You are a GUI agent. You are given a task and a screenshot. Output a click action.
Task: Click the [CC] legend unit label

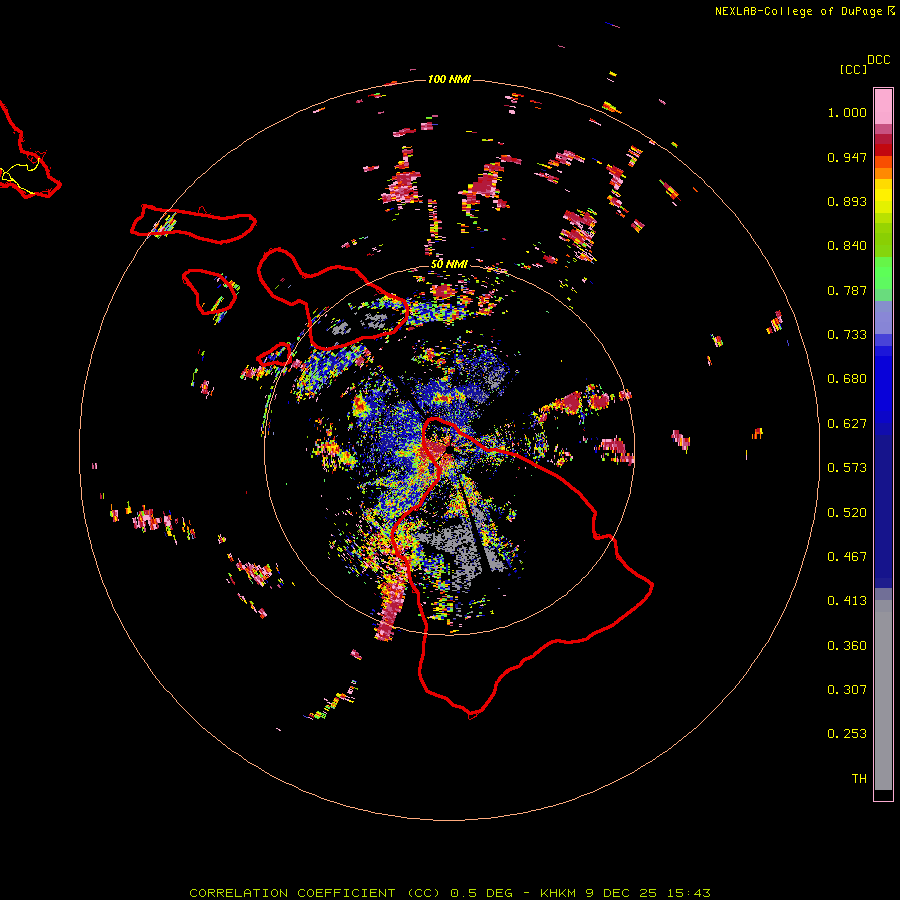tap(853, 69)
